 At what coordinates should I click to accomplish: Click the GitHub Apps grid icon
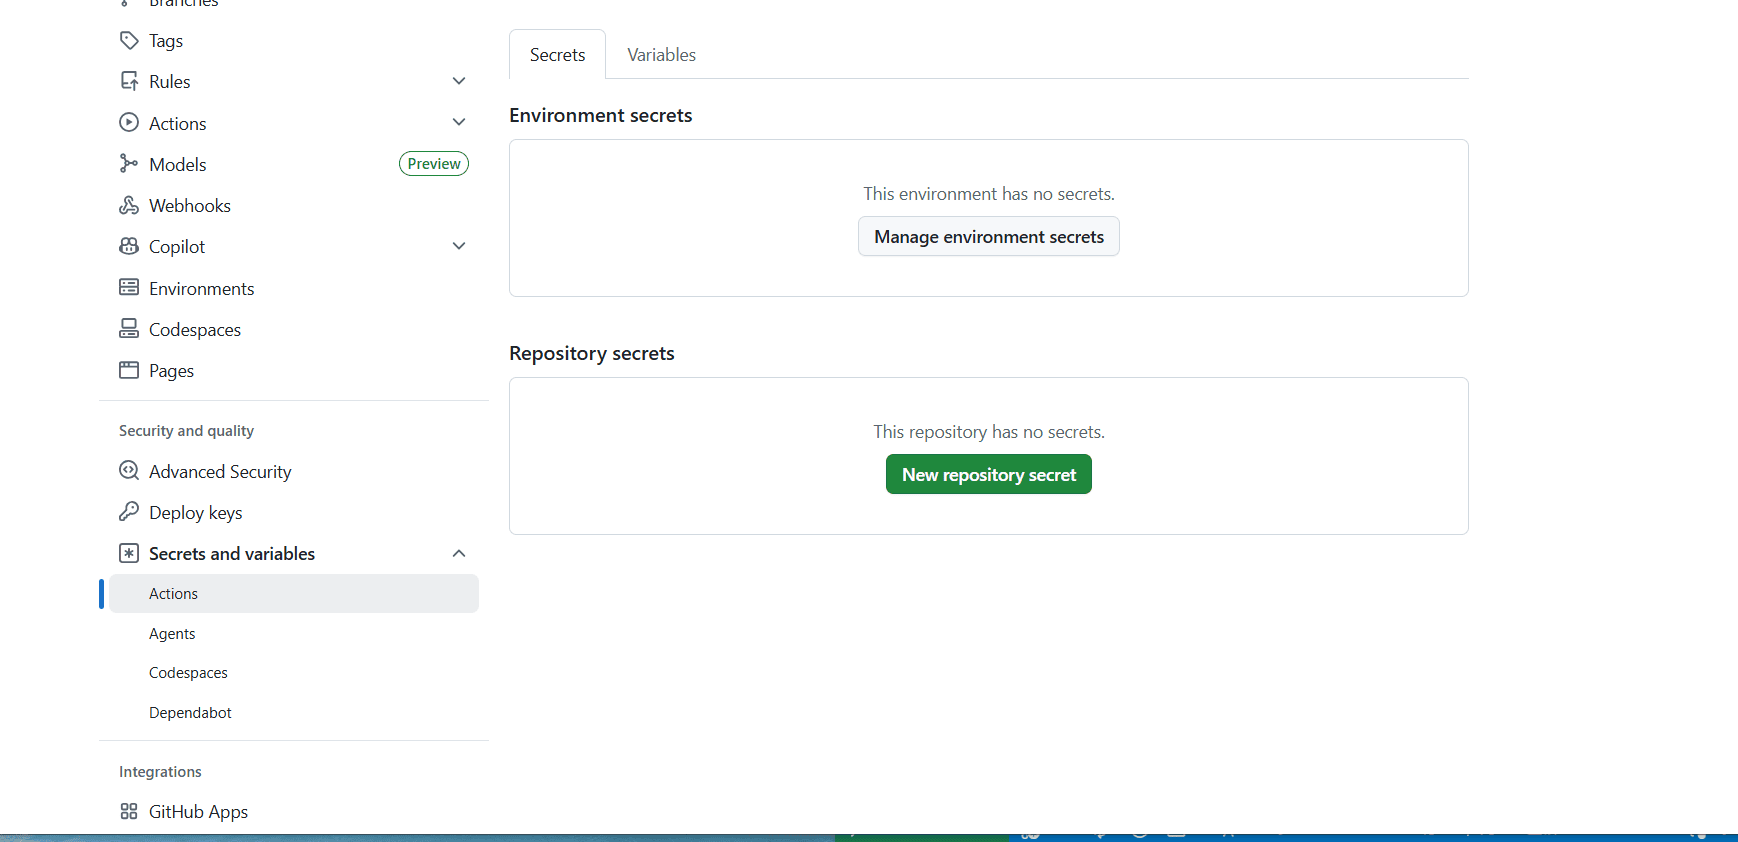point(129,811)
